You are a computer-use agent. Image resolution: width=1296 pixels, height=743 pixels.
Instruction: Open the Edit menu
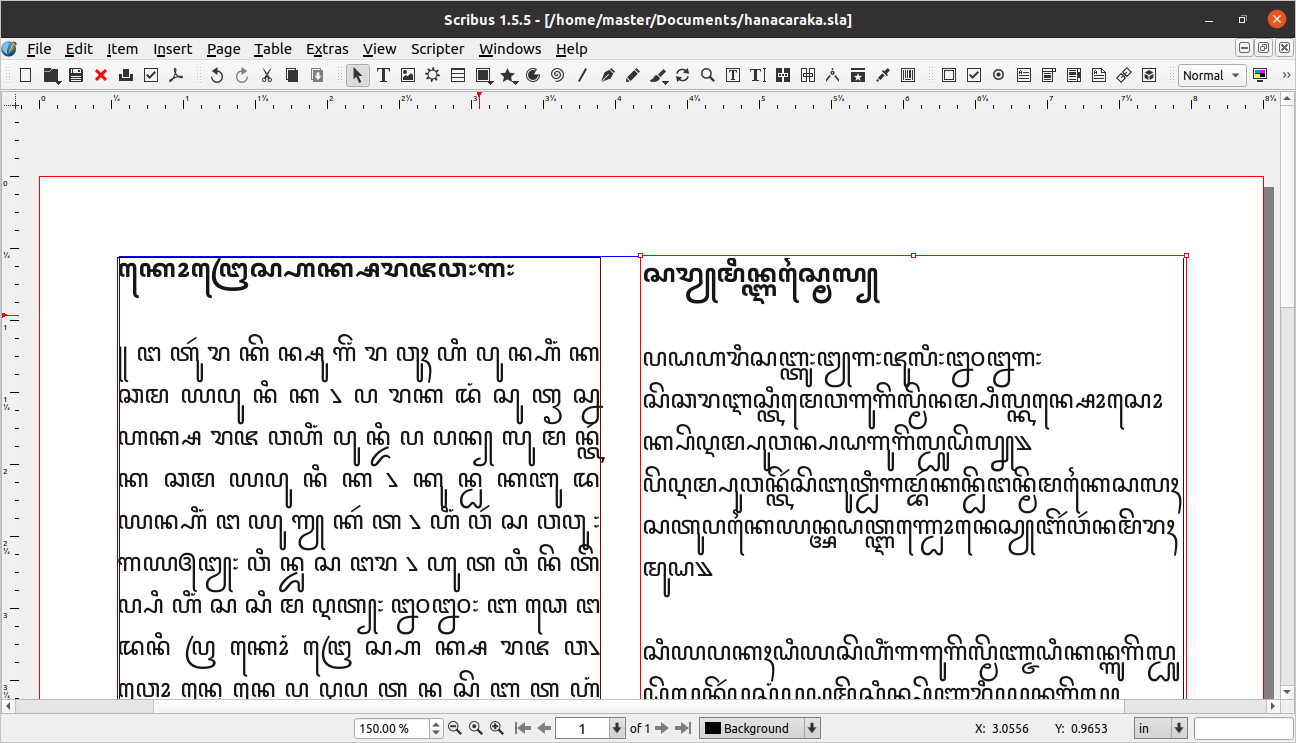click(x=79, y=48)
